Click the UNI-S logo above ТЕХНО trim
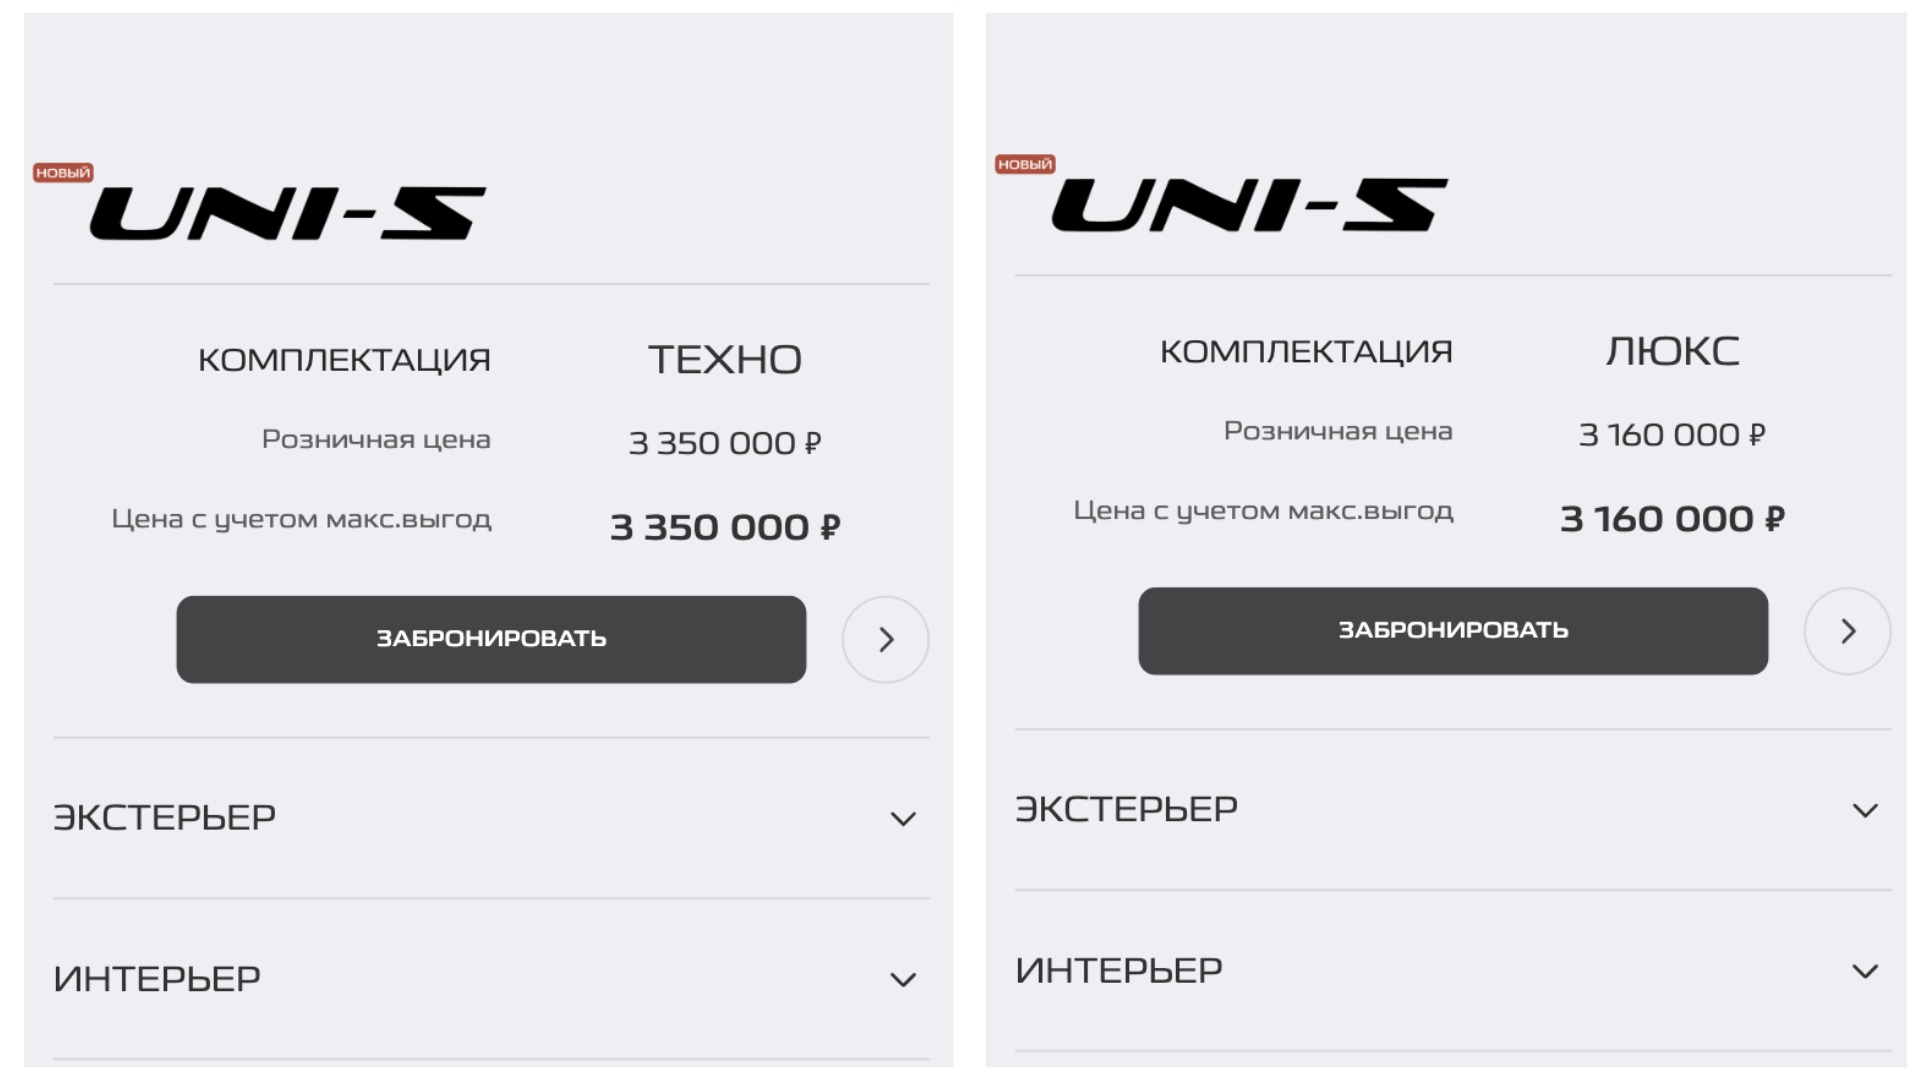The height and width of the screenshot is (1080, 1920). point(288,213)
